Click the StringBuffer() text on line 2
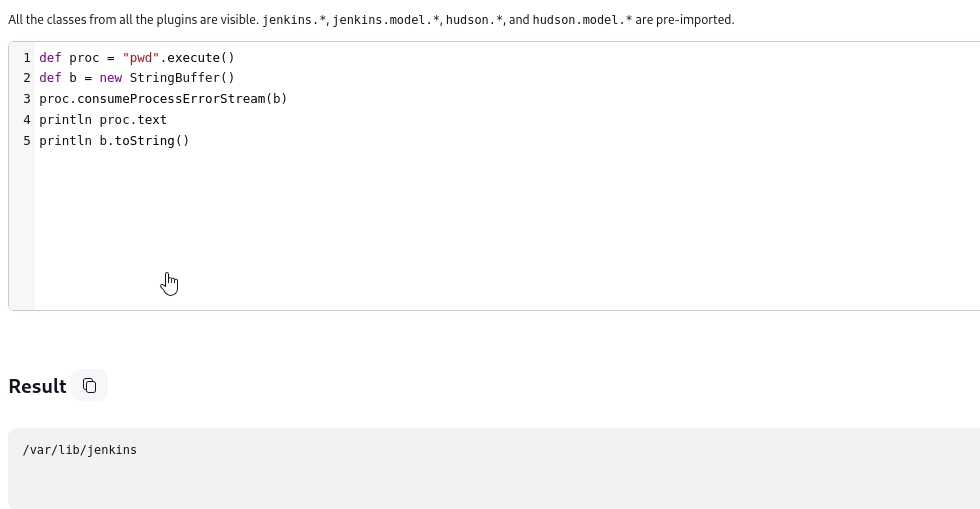This screenshot has width=980, height=509. tap(182, 78)
